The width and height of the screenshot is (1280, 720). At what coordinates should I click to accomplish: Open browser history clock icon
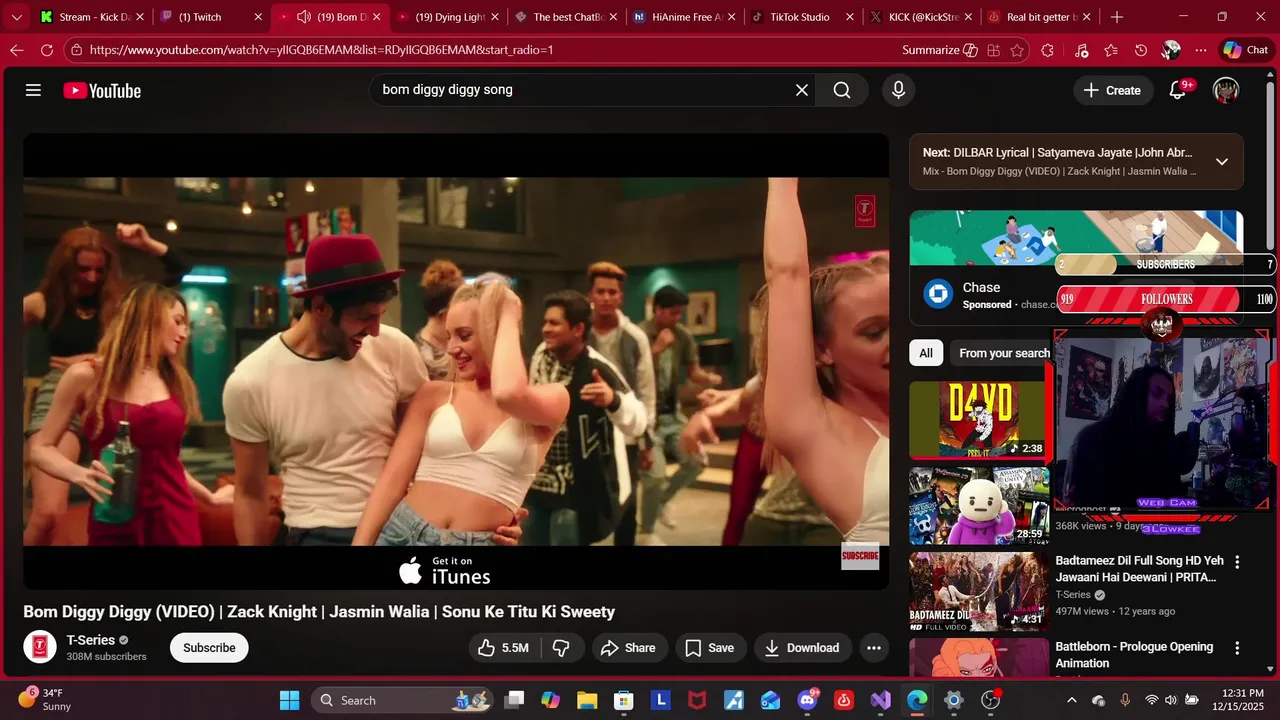pyautogui.click(x=1141, y=50)
